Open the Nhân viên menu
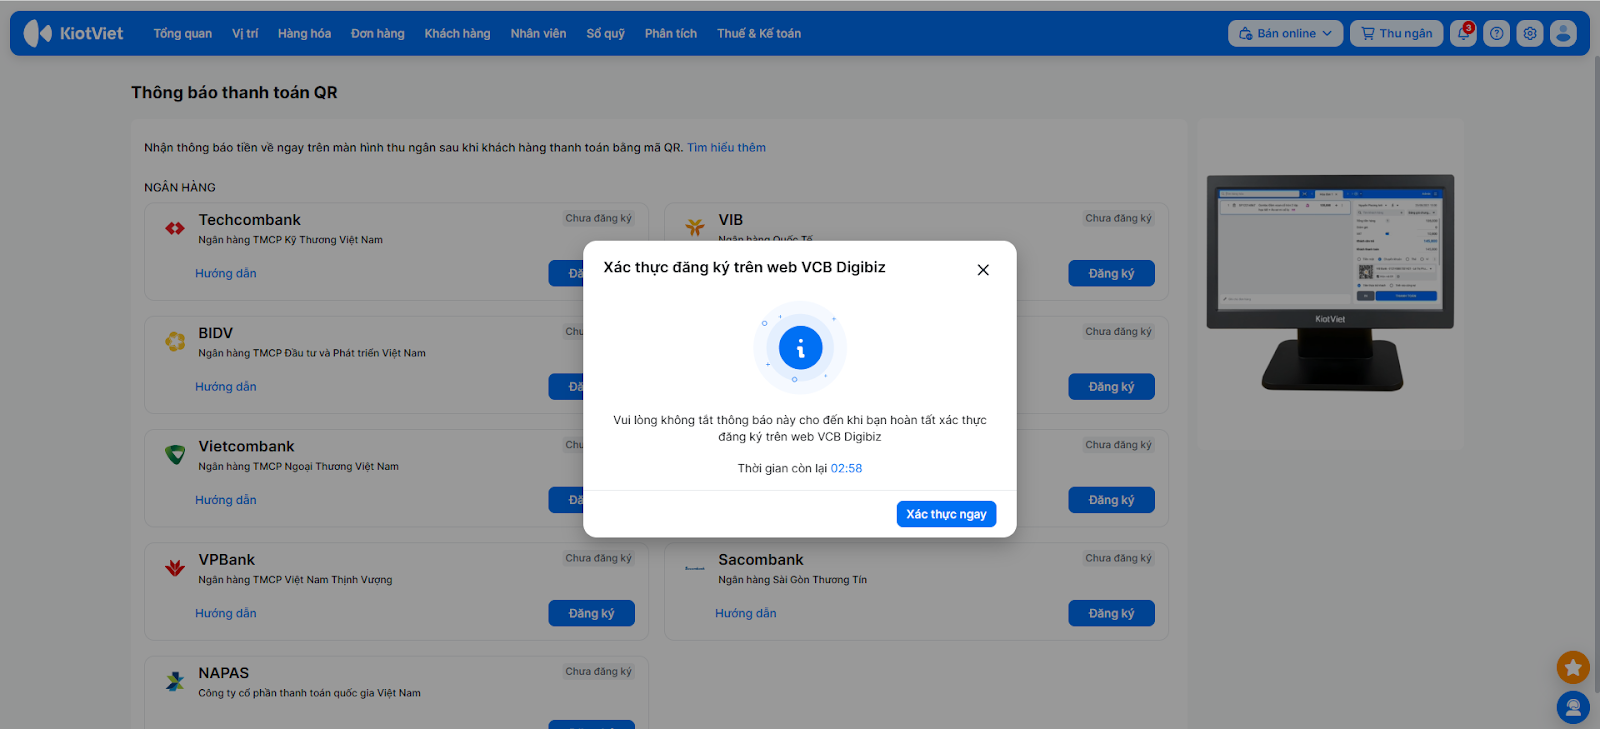 click(x=538, y=33)
